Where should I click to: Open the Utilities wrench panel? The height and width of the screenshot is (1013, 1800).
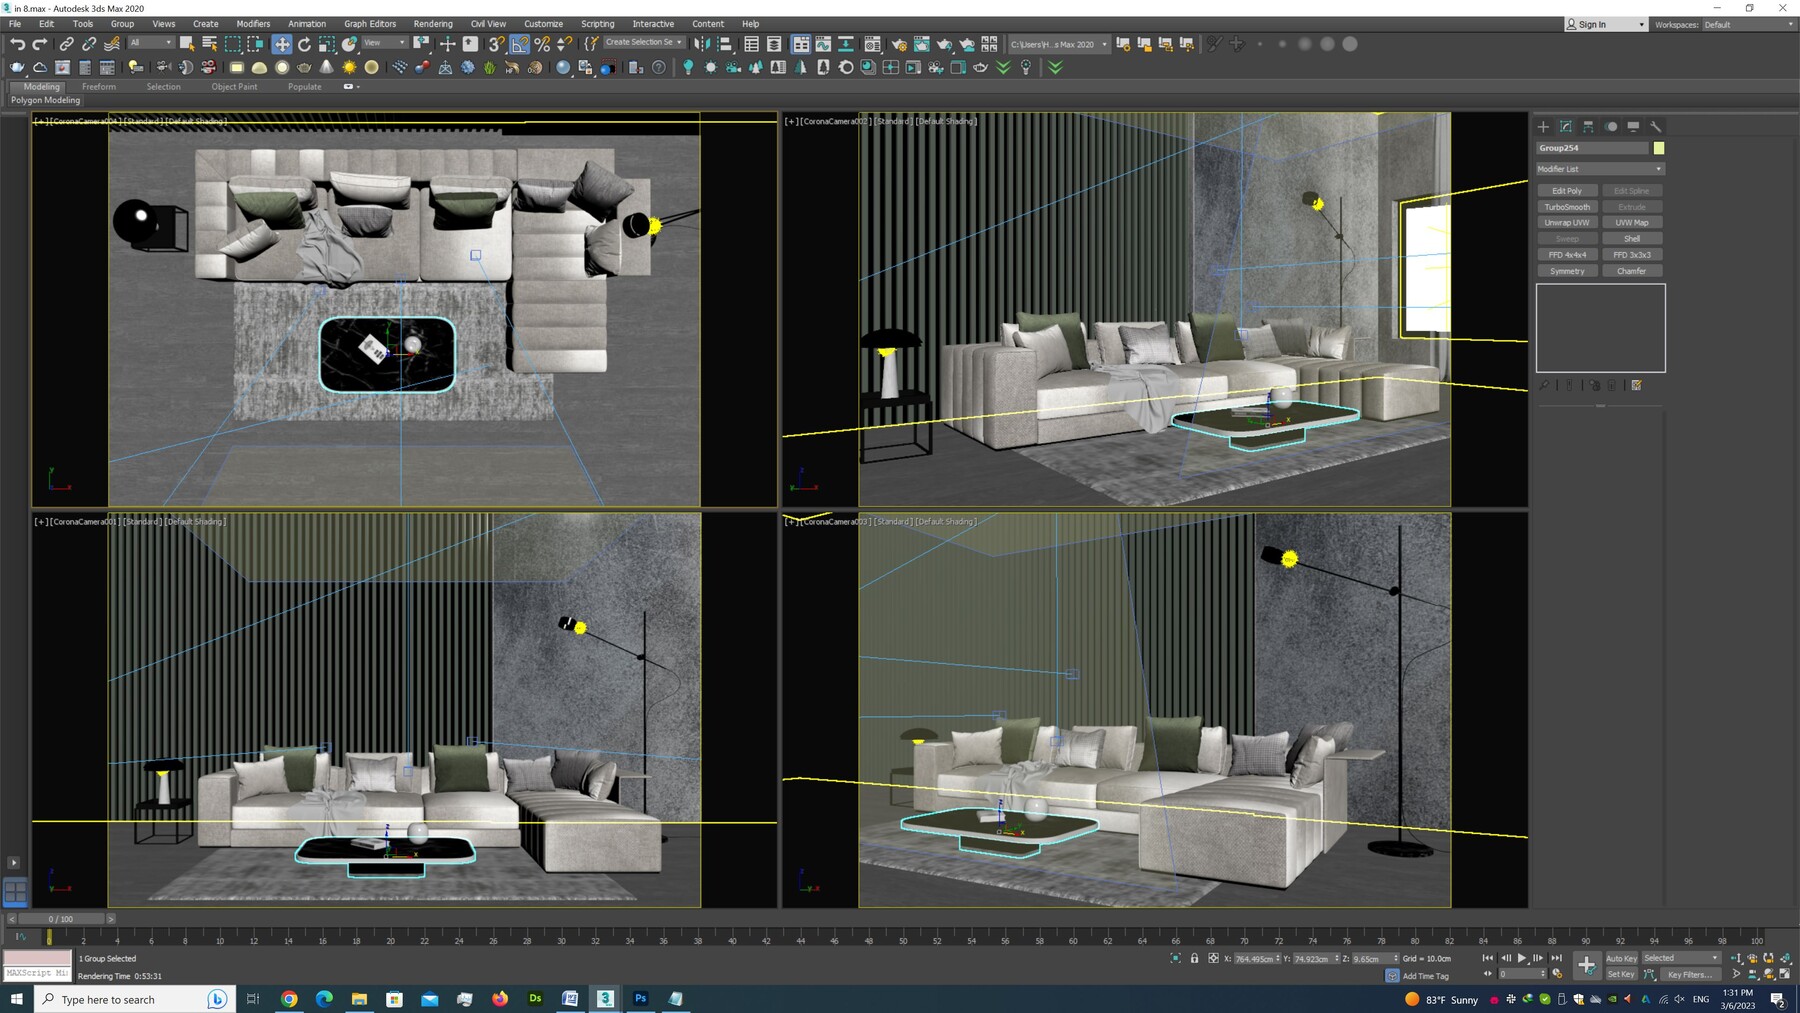click(x=1656, y=127)
